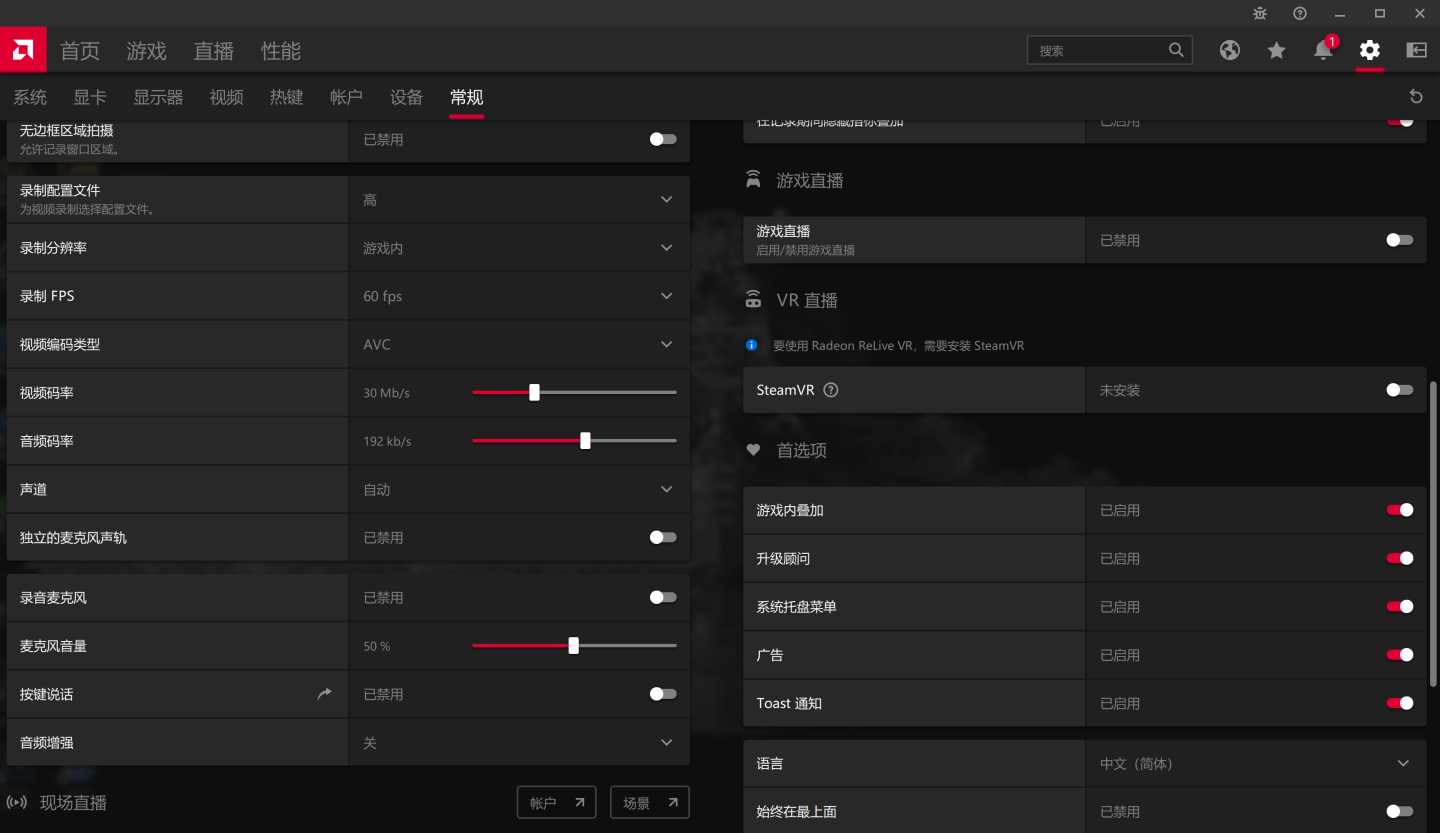Switch to 帐户 tab
Image resolution: width=1440 pixels, height=833 pixels.
tap(346, 97)
